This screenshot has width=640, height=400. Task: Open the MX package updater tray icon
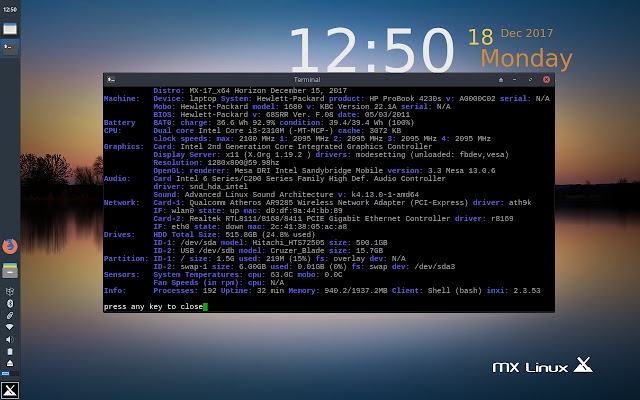[10, 291]
